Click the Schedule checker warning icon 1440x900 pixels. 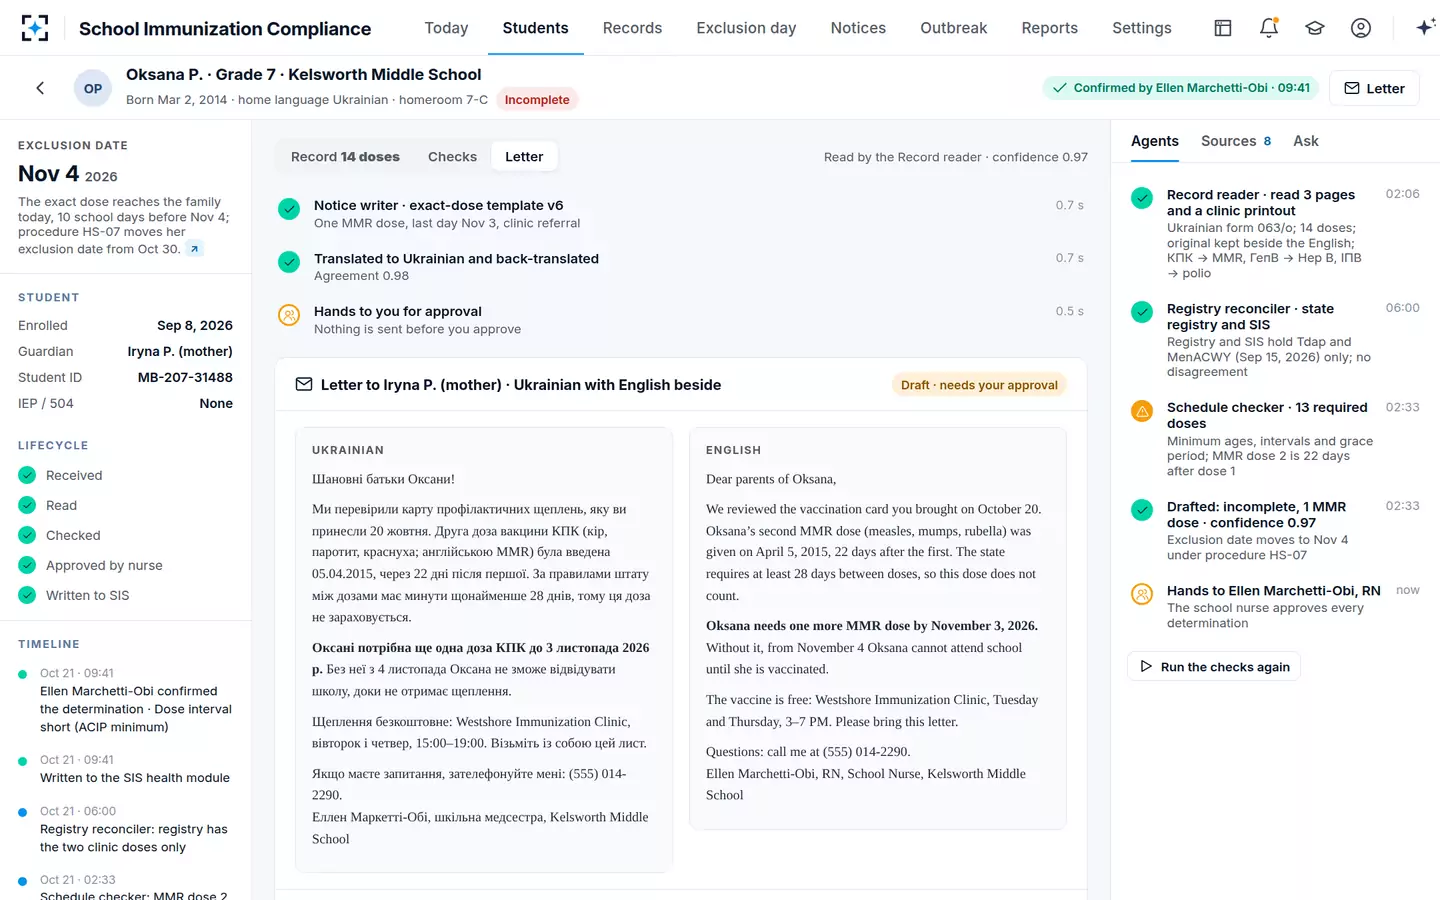[1142, 411]
